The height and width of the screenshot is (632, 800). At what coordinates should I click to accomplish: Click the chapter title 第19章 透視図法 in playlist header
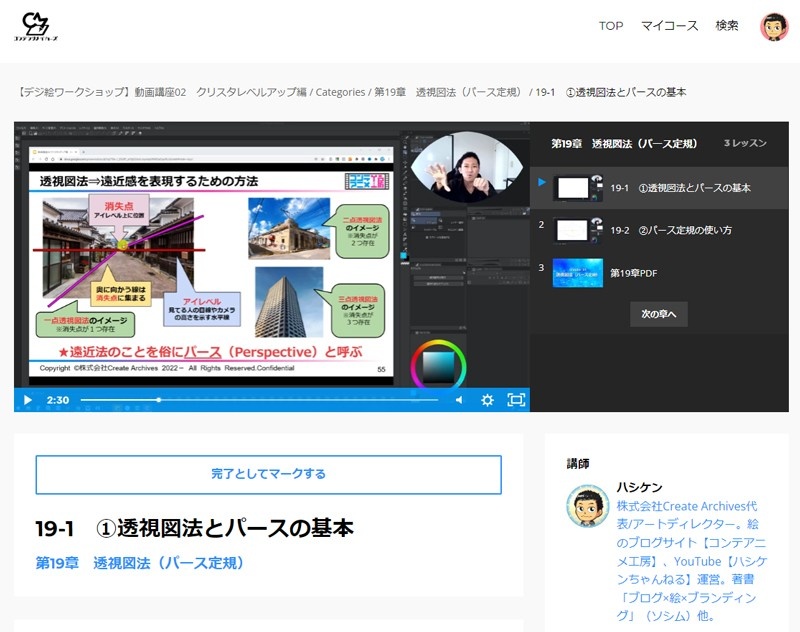624,143
